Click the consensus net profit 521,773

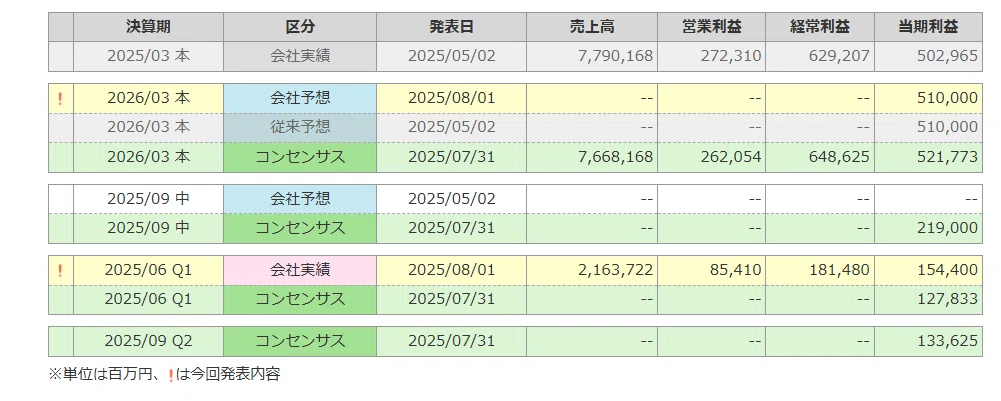(x=947, y=157)
